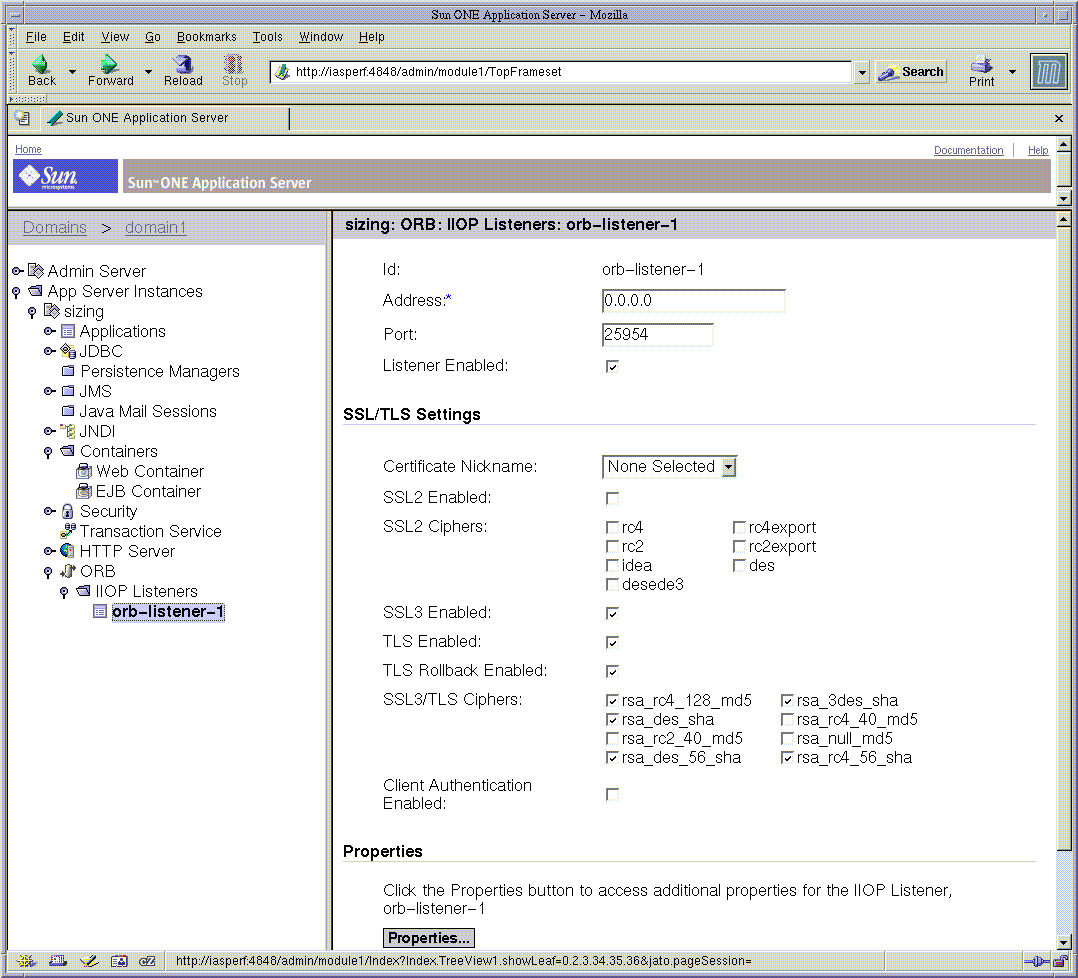Open the Domains breadcrumb link

click(55, 227)
